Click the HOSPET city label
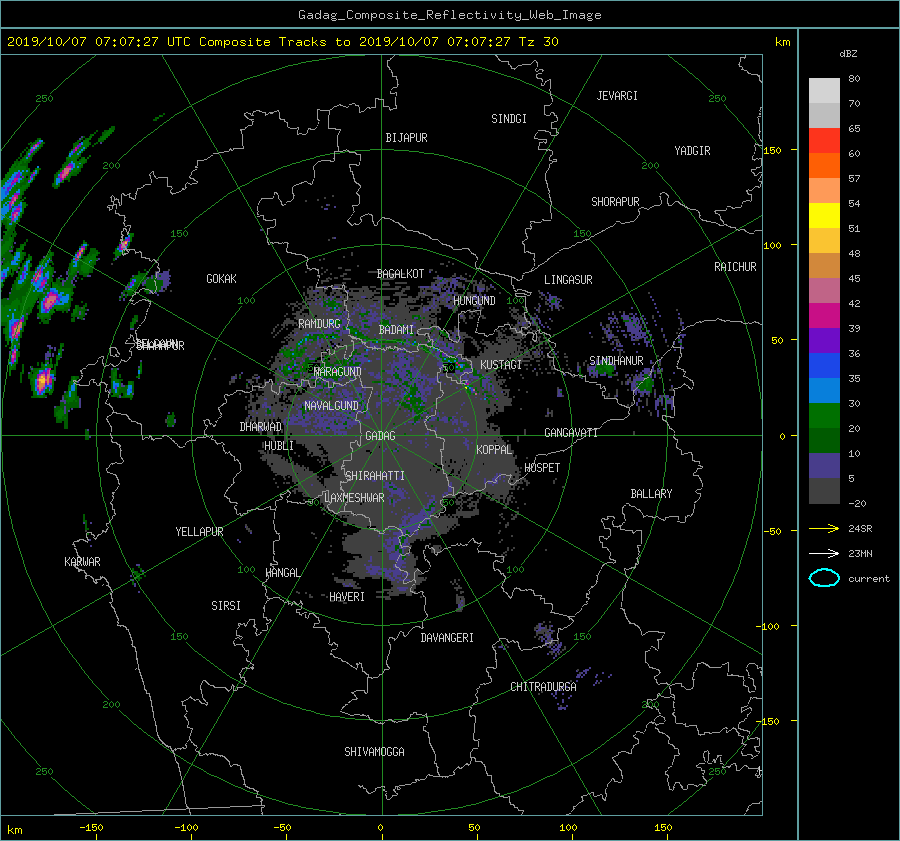This screenshot has width=900, height=841. [x=542, y=468]
